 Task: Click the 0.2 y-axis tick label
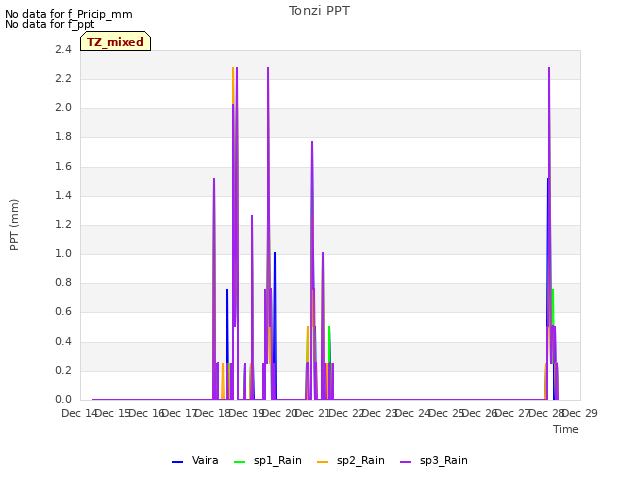tap(63, 371)
